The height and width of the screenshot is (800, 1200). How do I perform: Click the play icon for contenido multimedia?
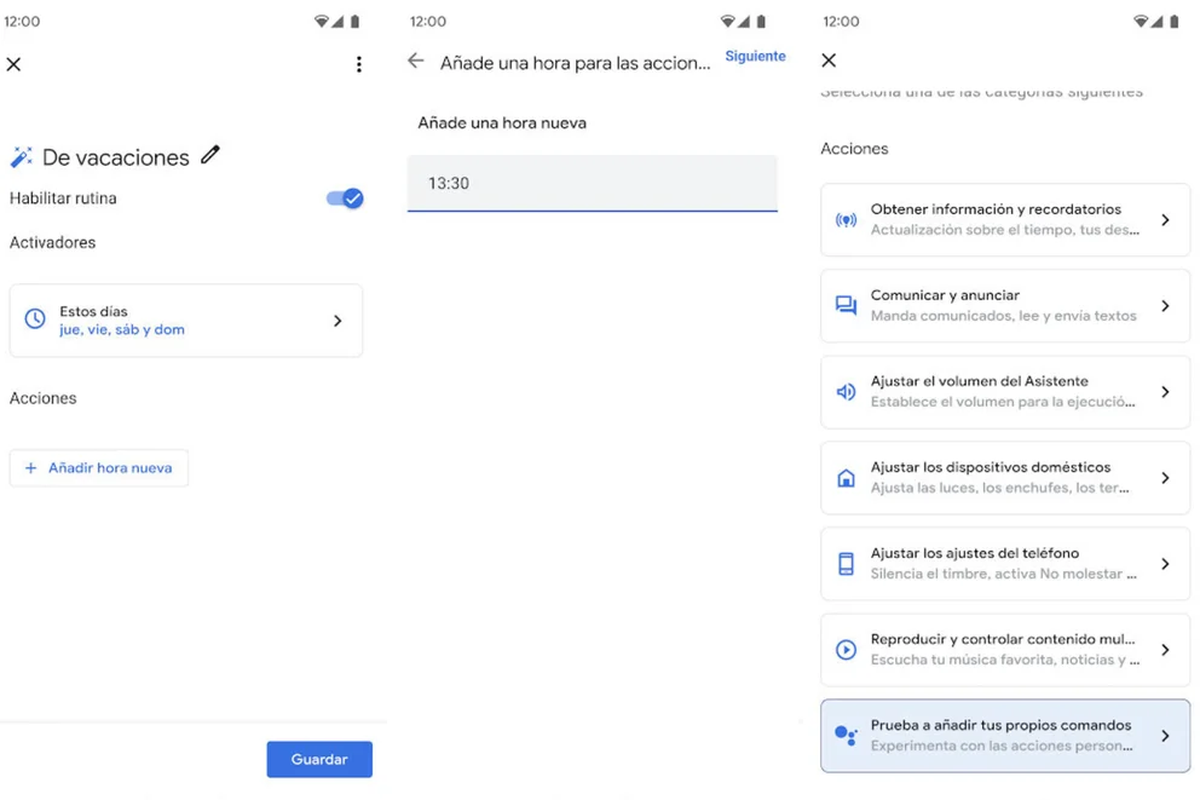[x=846, y=650]
